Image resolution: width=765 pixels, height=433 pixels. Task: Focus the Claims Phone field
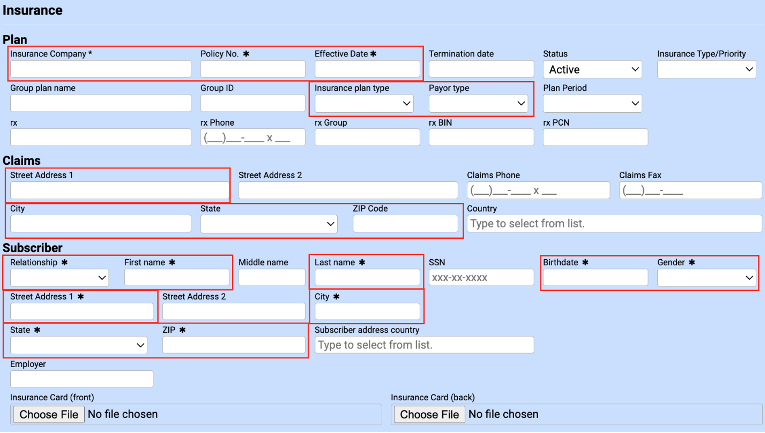[x=538, y=190]
